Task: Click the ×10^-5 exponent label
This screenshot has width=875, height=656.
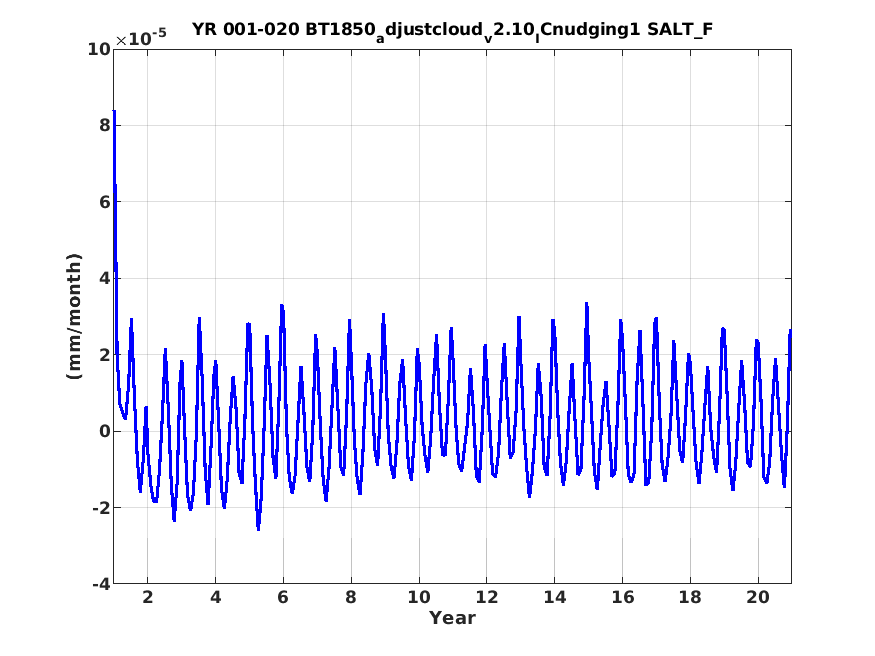Action: click(x=141, y=38)
